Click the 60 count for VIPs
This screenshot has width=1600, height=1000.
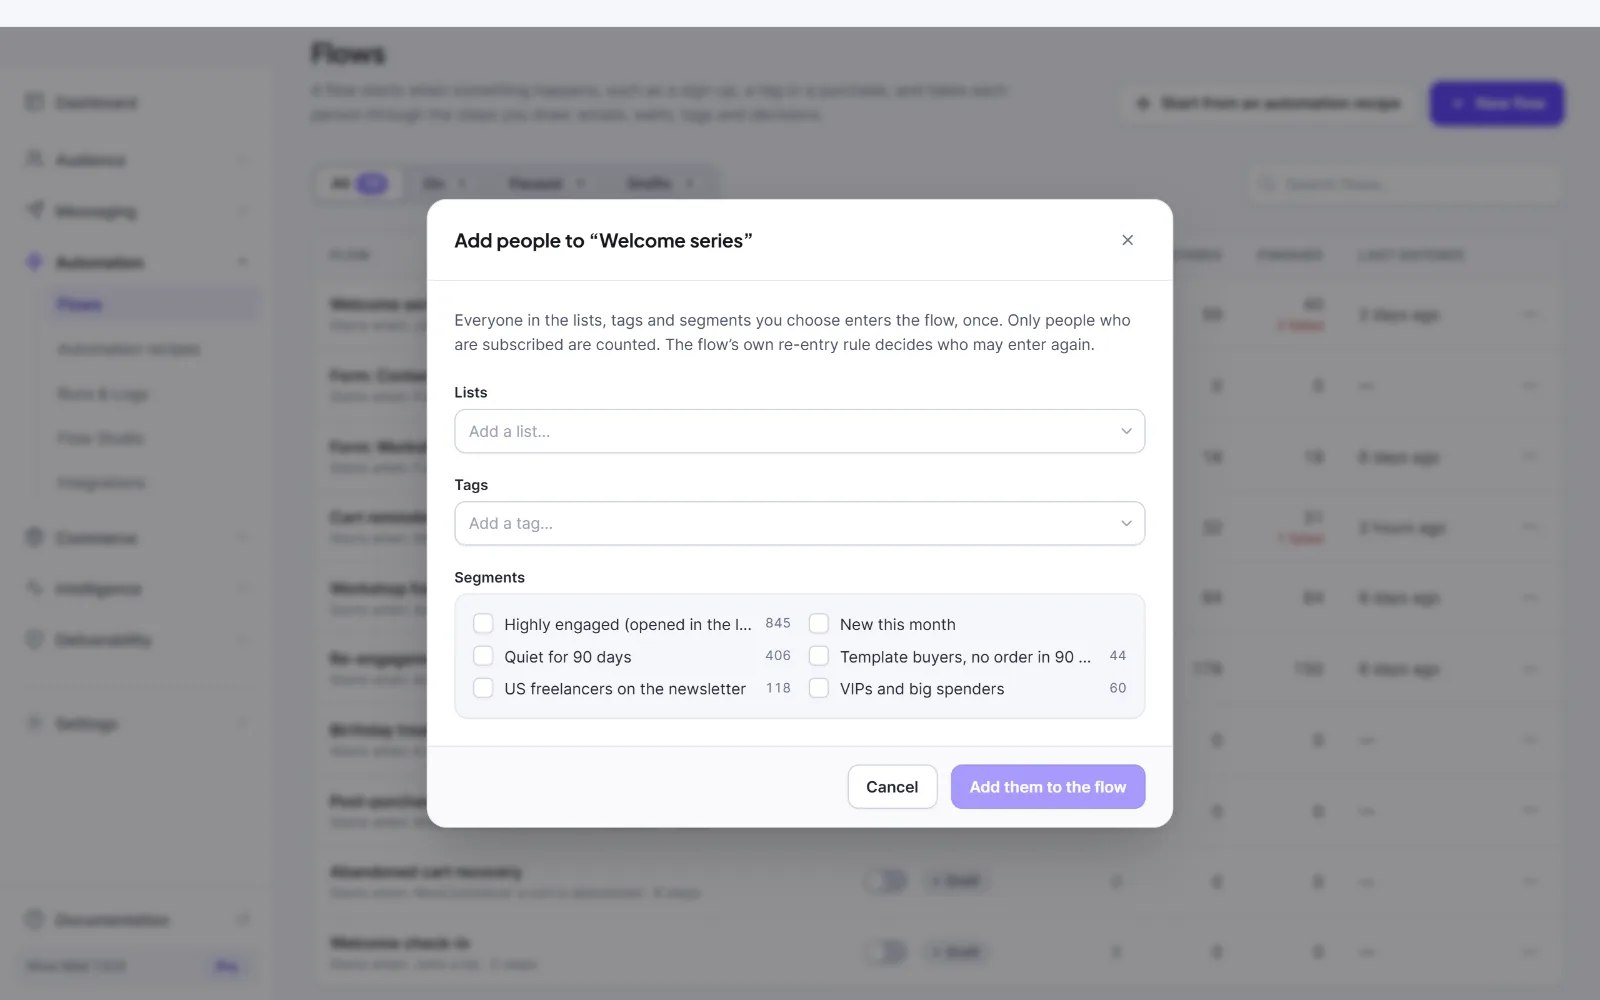coord(1118,688)
